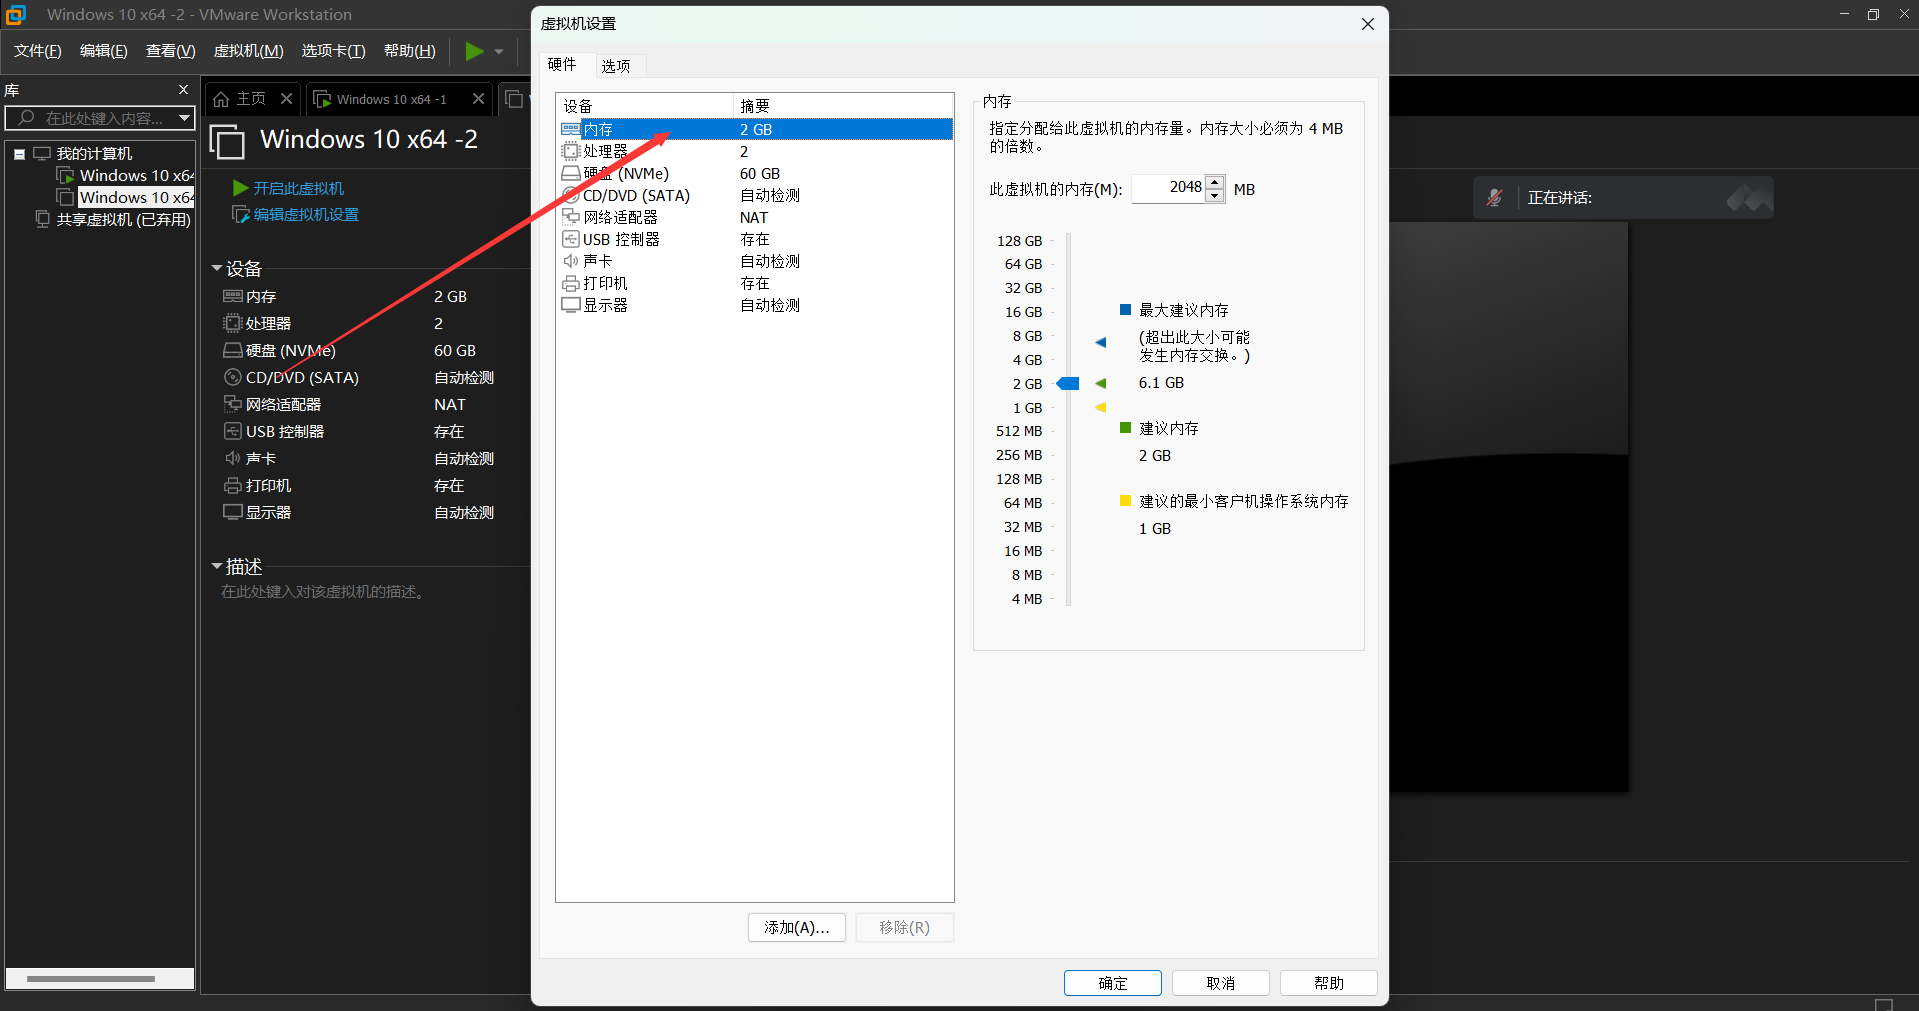1919x1011 pixels.
Task: Click the 帮助 button in settings dialog
Action: (1329, 983)
